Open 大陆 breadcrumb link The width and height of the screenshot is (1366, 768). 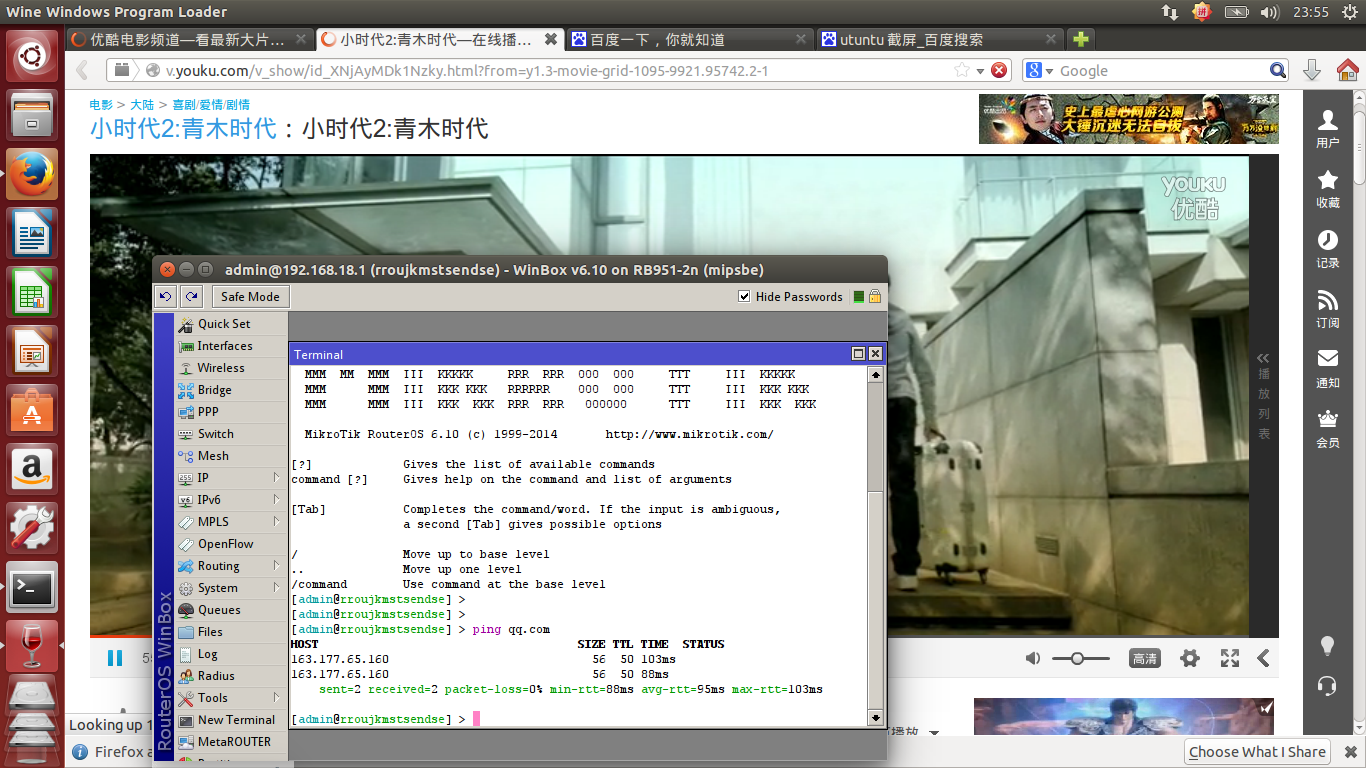click(x=142, y=104)
